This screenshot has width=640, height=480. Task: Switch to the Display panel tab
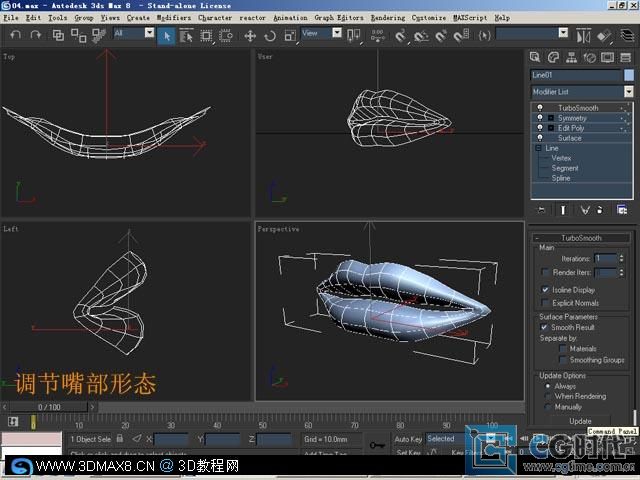click(x=607, y=58)
